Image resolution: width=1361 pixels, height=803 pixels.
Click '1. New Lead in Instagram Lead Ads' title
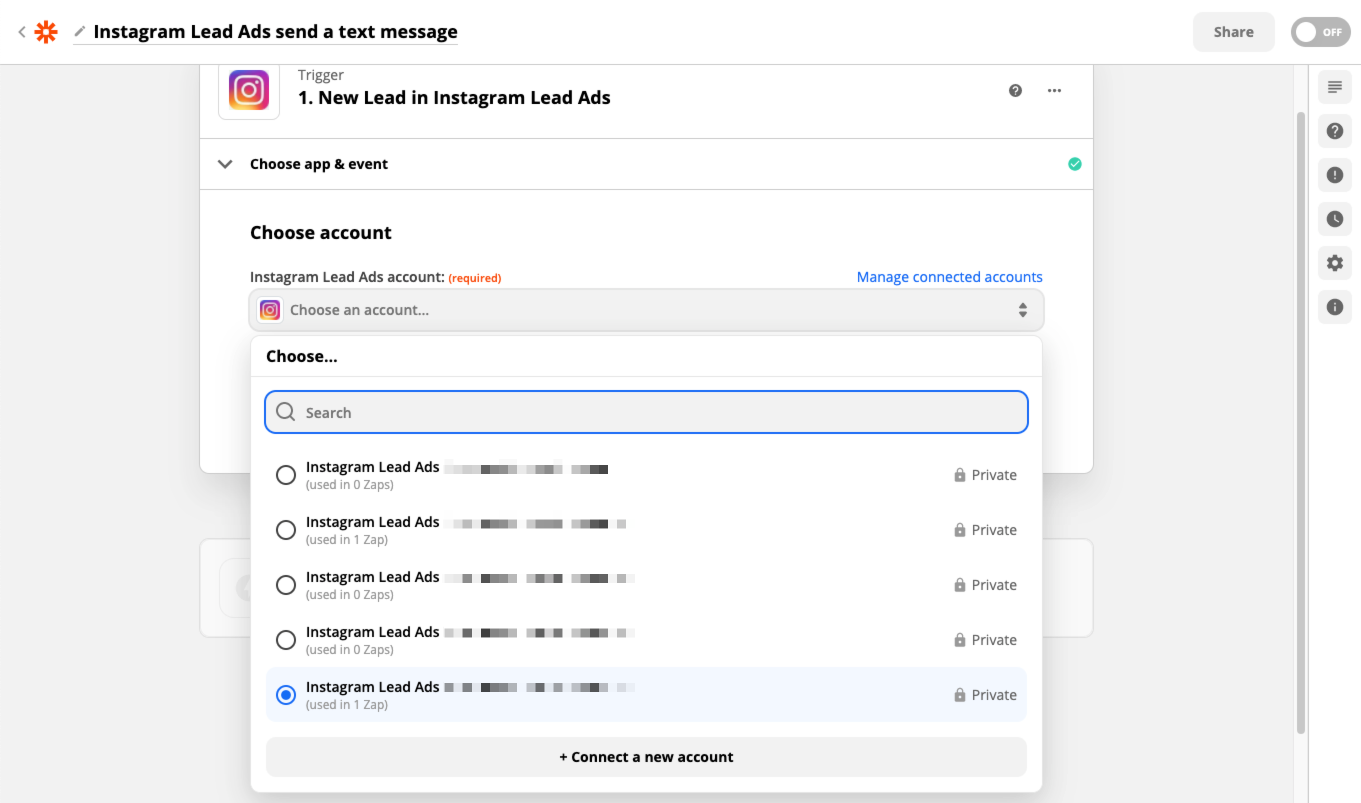tap(454, 98)
